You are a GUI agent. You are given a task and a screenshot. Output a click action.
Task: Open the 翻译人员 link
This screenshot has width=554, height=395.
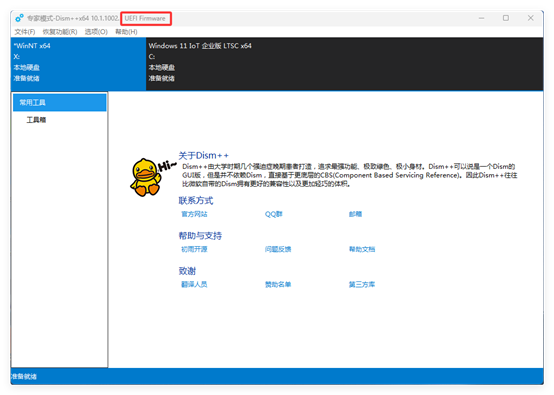194,284
